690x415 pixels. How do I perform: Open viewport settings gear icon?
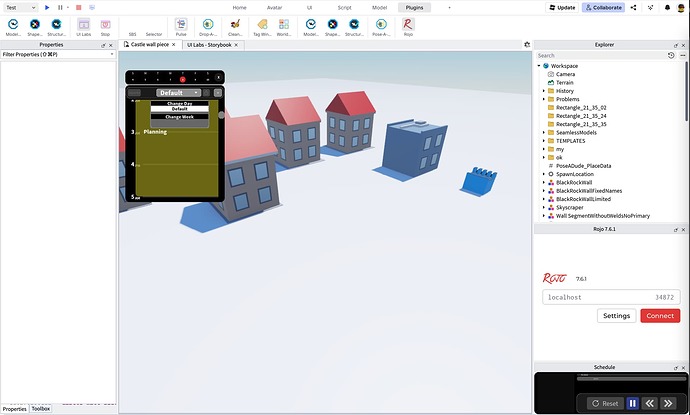click(527, 44)
